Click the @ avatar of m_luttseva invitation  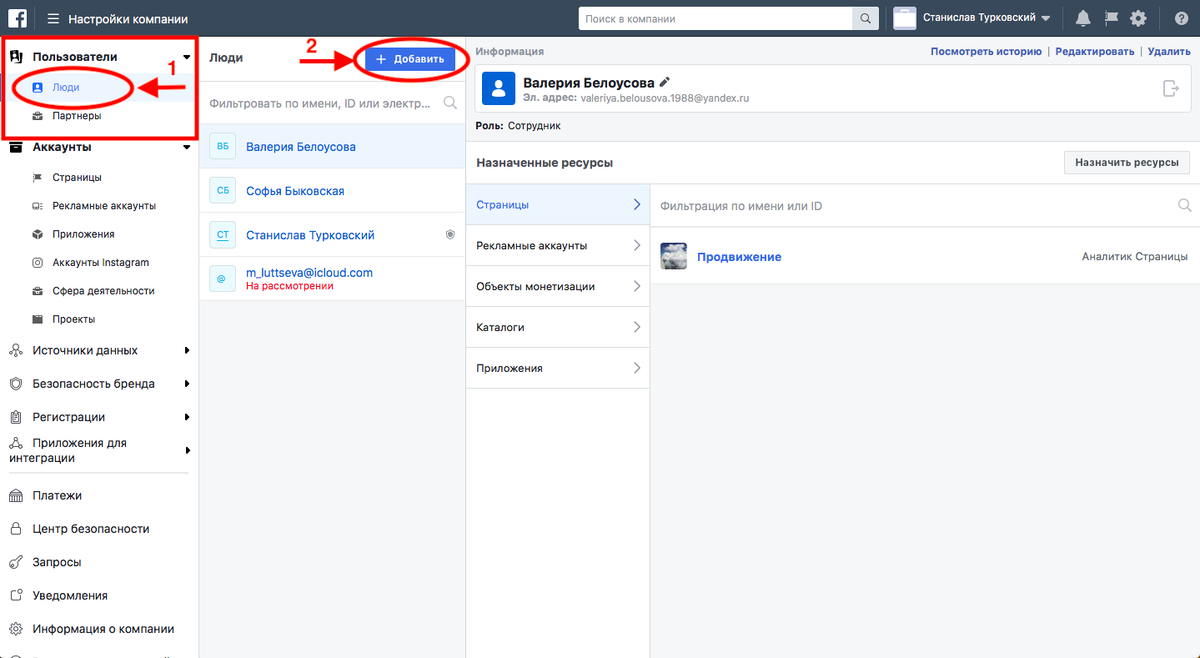pos(222,279)
